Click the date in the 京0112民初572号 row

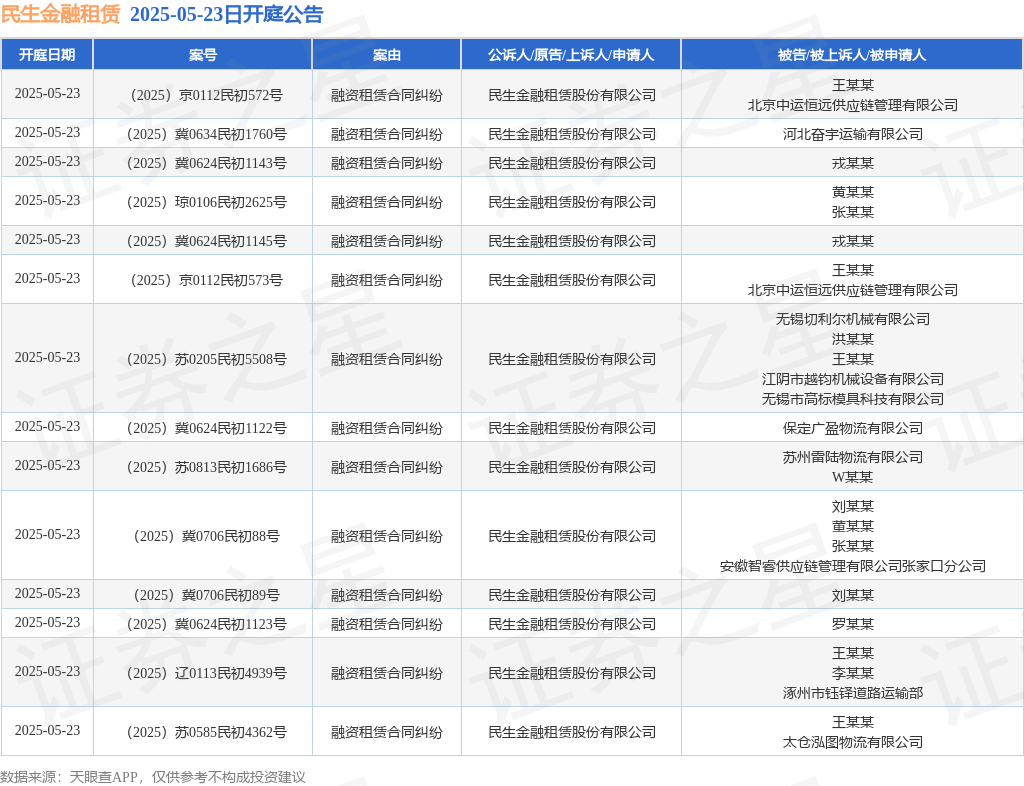(x=47, y=94)
